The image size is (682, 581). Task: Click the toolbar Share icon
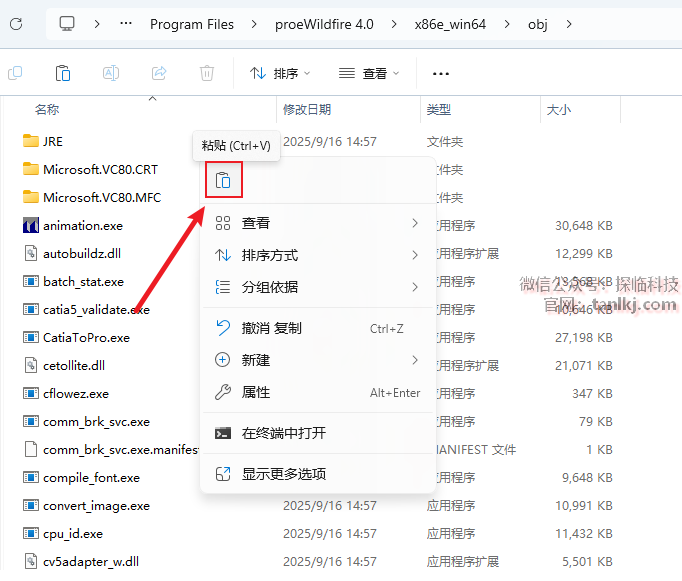[159, 73]
